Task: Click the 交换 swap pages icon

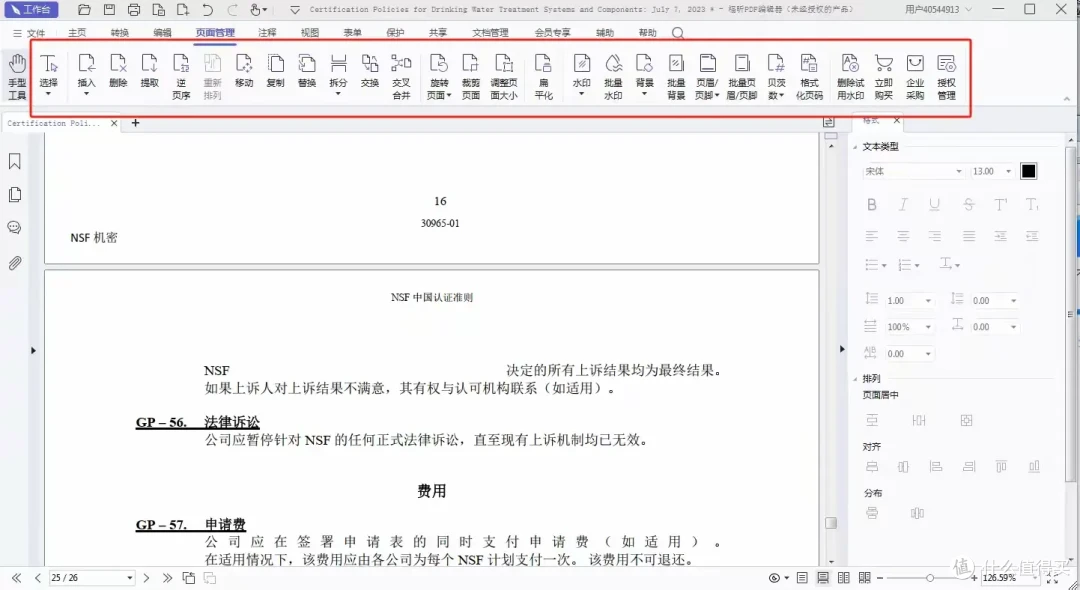Action: pyautogui.click(x=370, y=65)
